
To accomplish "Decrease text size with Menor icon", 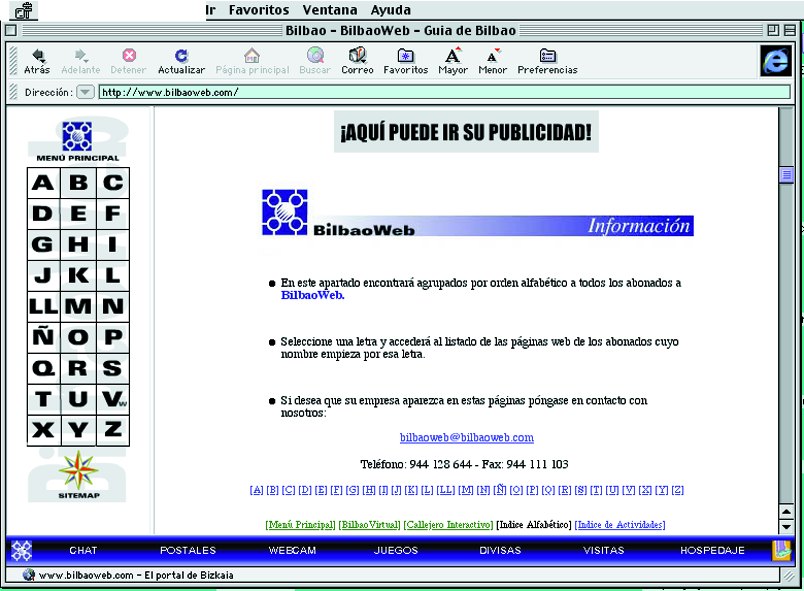I will (493, 55).
